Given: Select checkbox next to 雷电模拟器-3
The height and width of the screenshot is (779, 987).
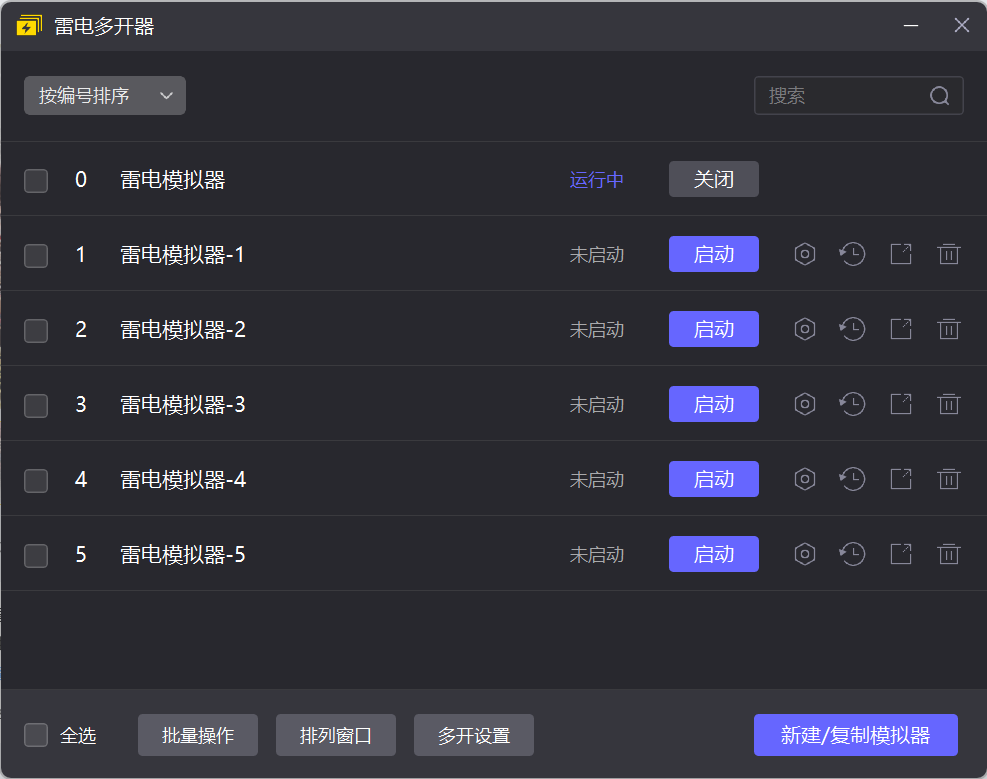Looking at the screenshot, I should pyautogui.click(x=36, y=405).
